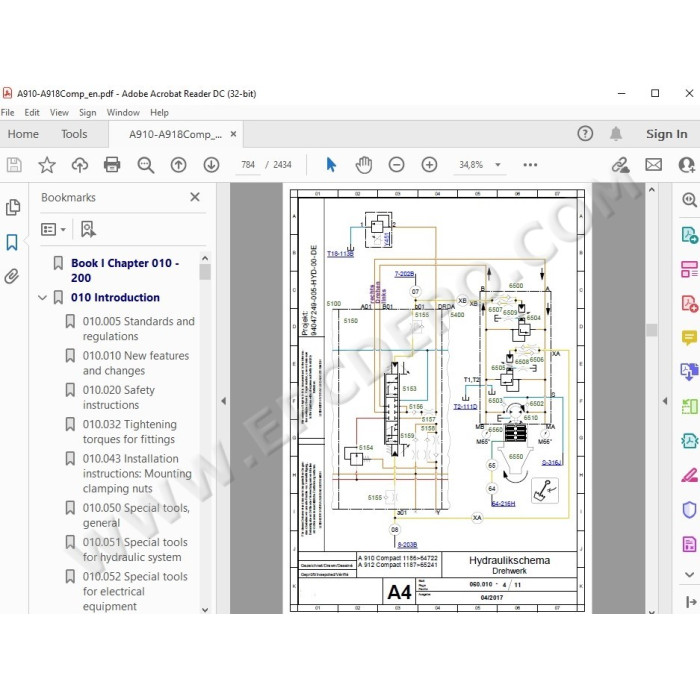The image size is (700, 700).
Task: Open Help question mark icon
Action: (585, 133)
